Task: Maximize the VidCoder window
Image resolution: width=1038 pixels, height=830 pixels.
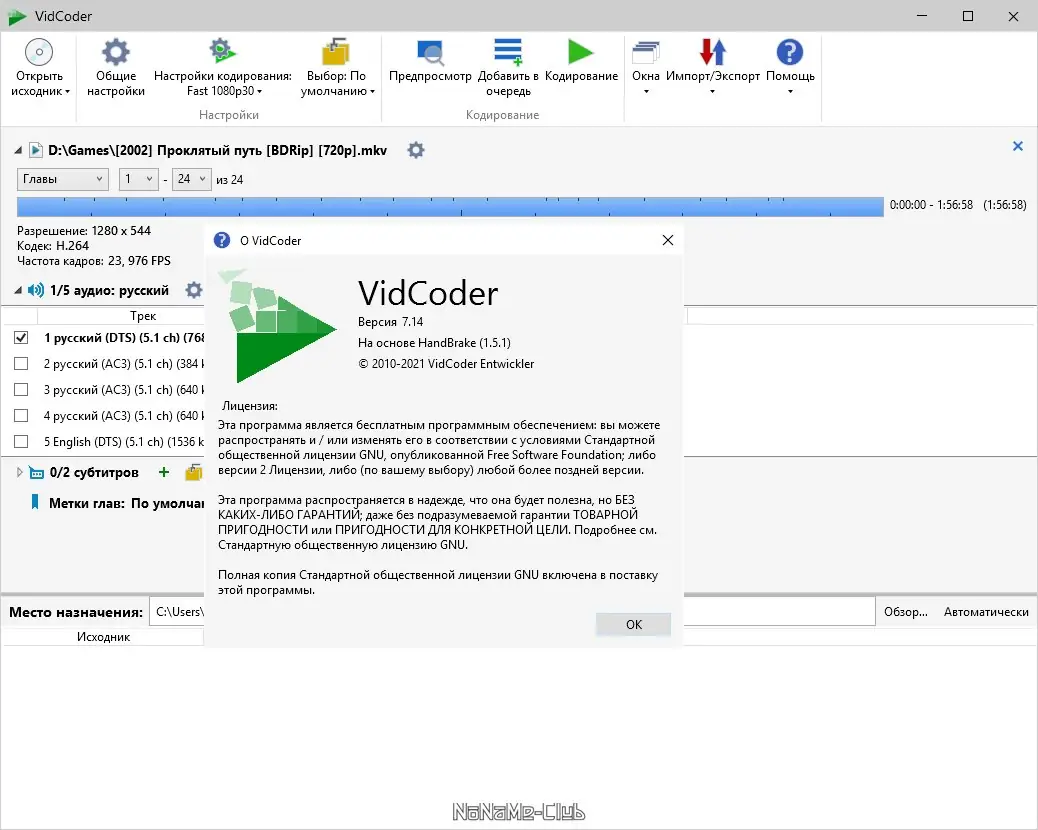Action: click(968, 16)
